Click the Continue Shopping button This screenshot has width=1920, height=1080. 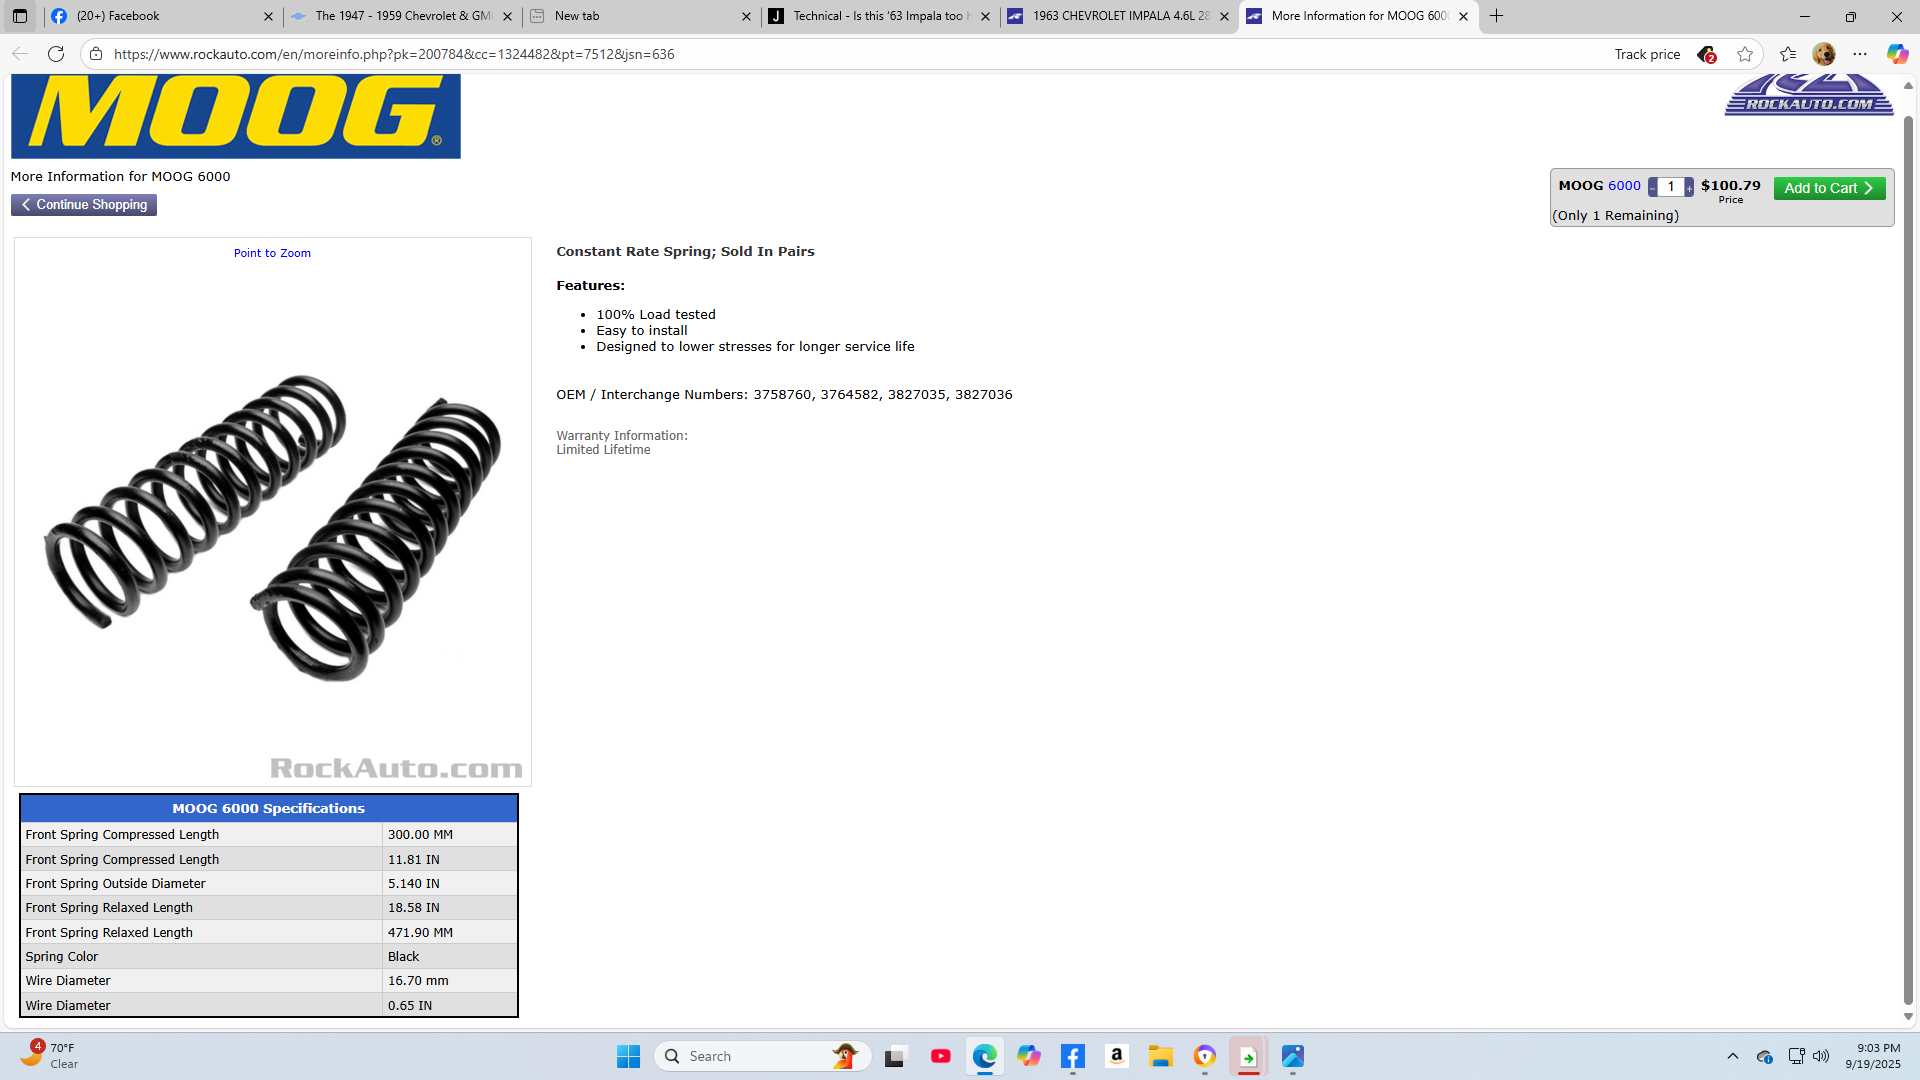click(84, 205)
